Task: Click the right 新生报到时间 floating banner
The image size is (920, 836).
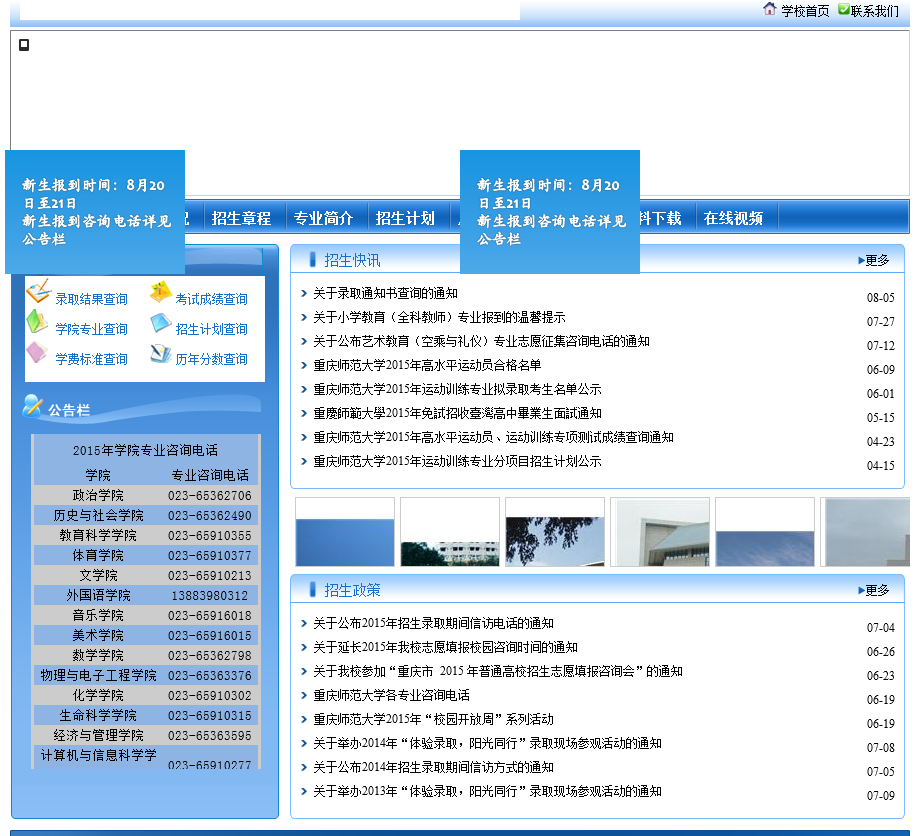Action: click(x=550, y=212)
